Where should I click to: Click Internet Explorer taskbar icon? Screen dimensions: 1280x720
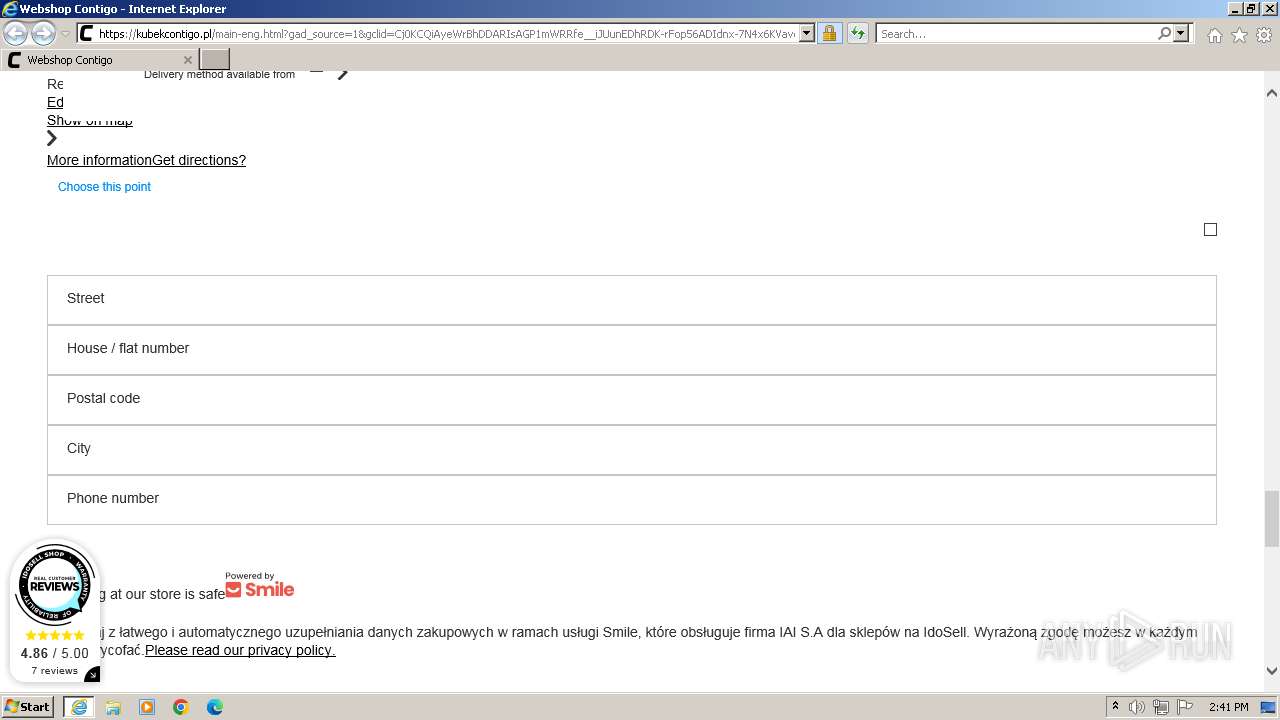coord(79,707)
